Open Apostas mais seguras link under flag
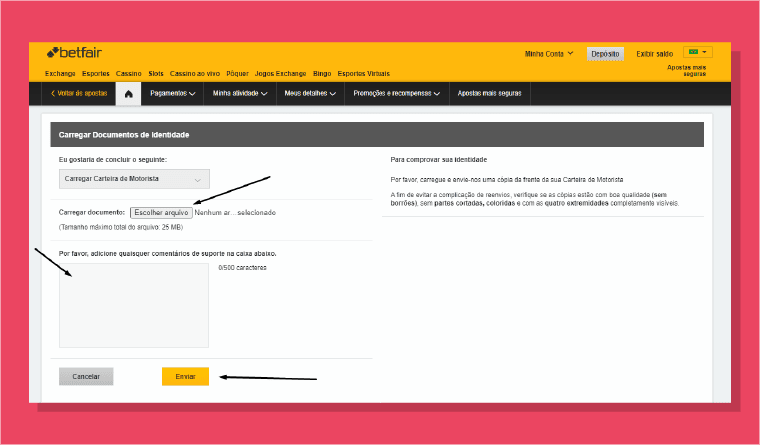 point(687,70)
